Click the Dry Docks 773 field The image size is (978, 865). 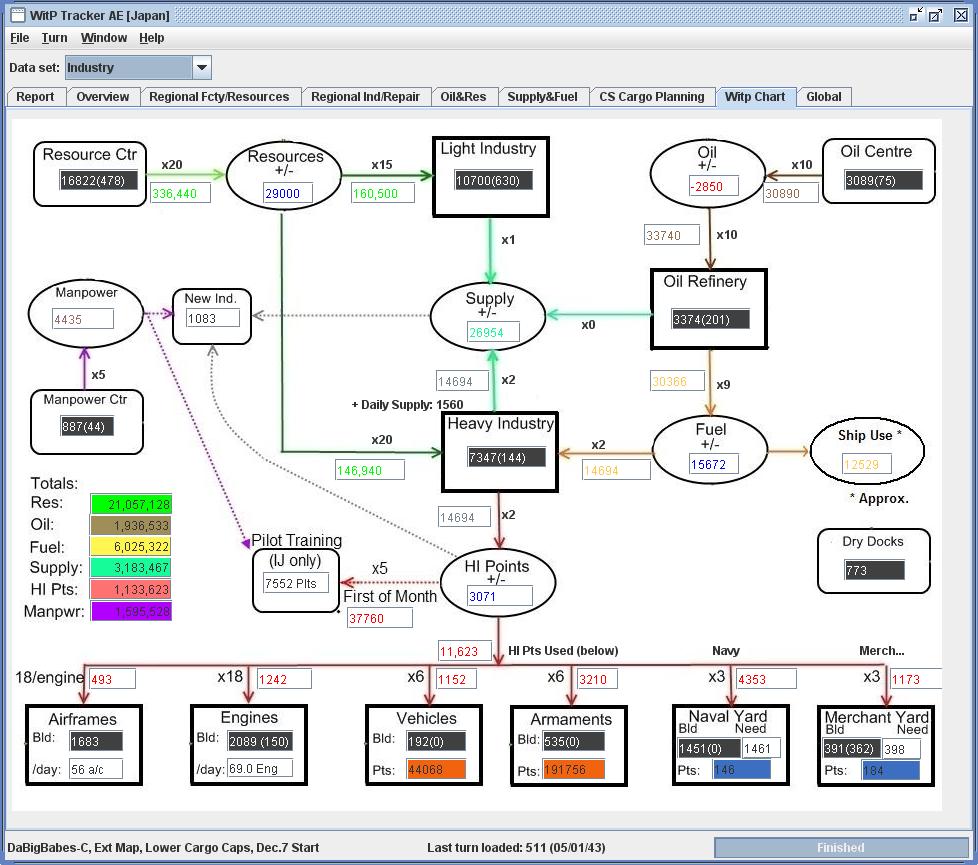pos(874,570)
